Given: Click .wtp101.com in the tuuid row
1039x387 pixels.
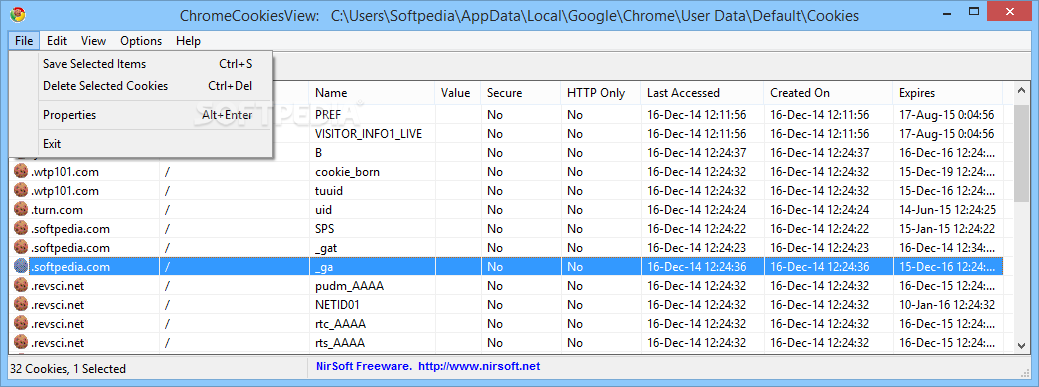Looking at the screenshot, I should (x=64, y=191).
